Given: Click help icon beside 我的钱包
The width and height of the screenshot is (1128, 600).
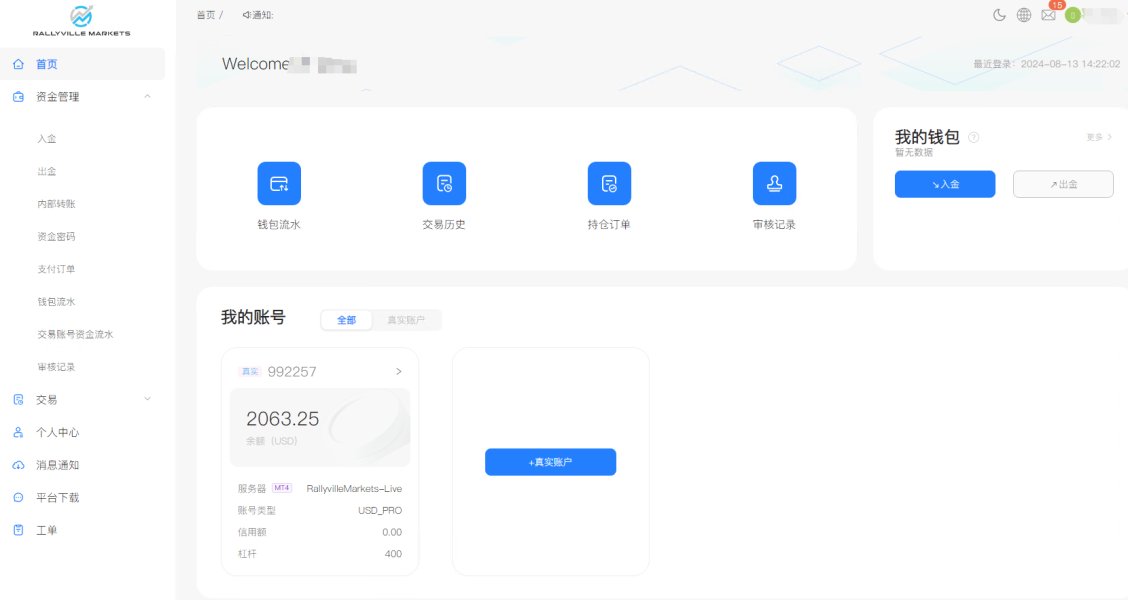Looking at the screenshot, I should coord(973,137).
